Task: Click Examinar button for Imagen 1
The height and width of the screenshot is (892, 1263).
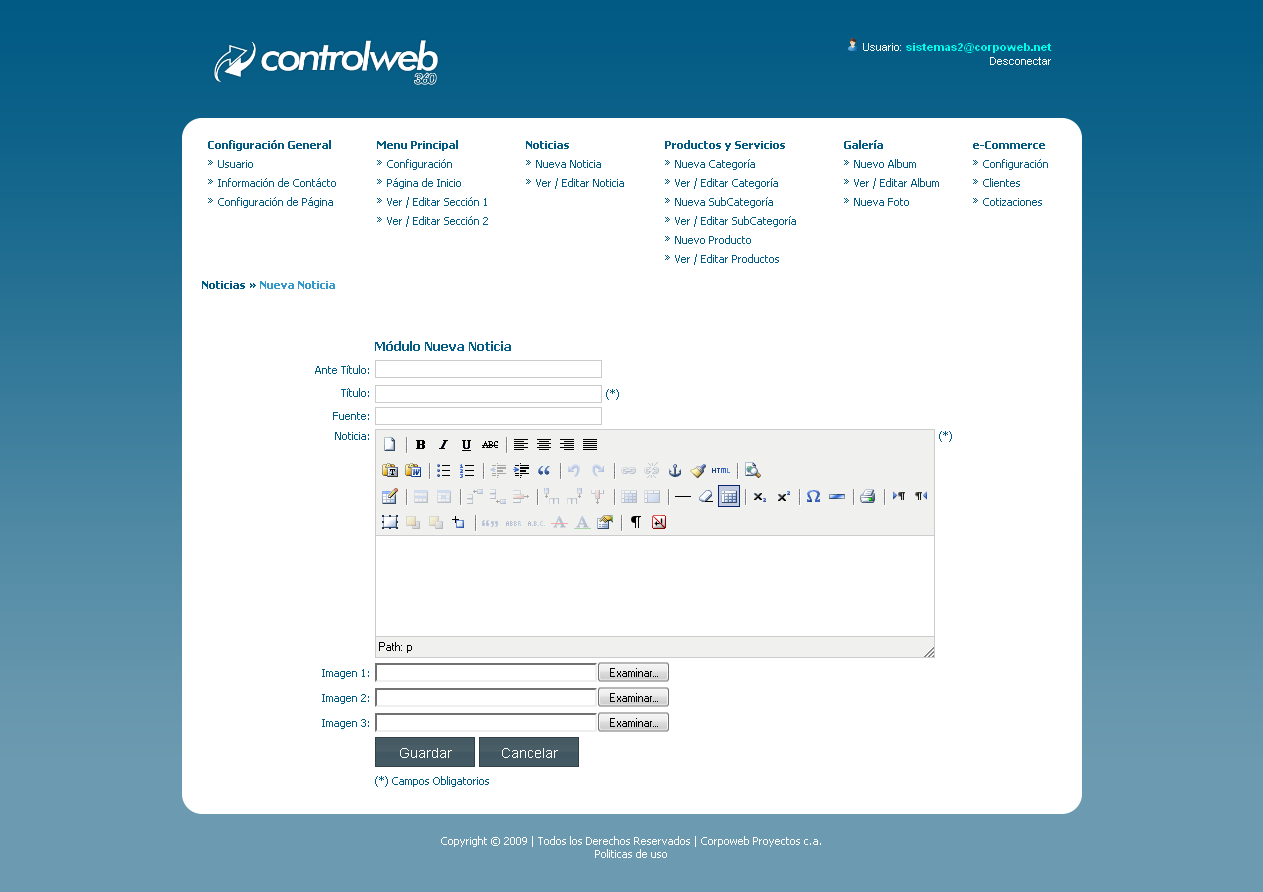Action: point(633,673)
